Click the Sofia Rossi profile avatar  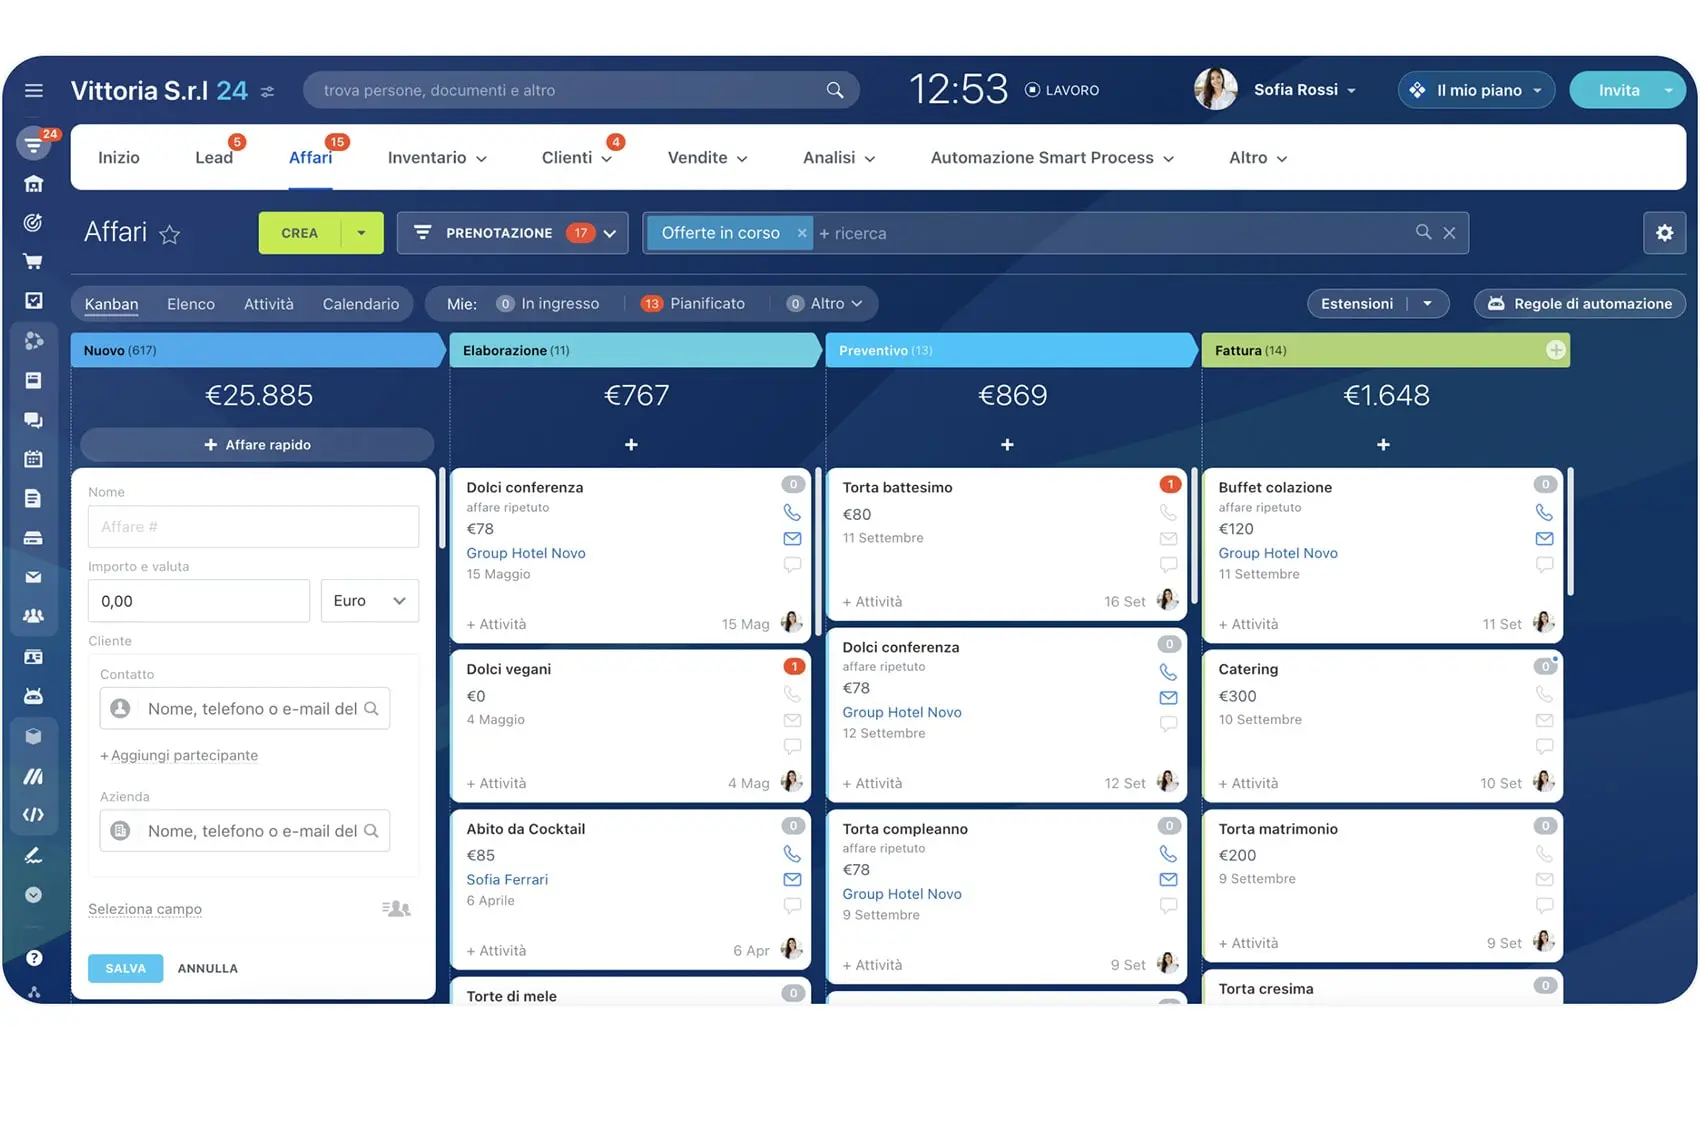pos(1215,90)
